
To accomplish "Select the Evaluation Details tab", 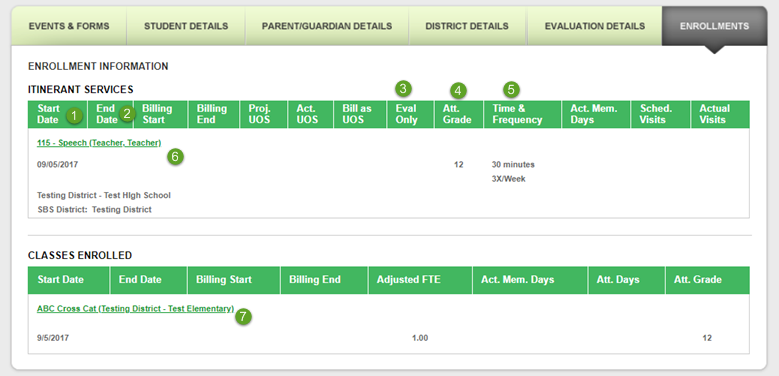I will [x=595, y=26].
